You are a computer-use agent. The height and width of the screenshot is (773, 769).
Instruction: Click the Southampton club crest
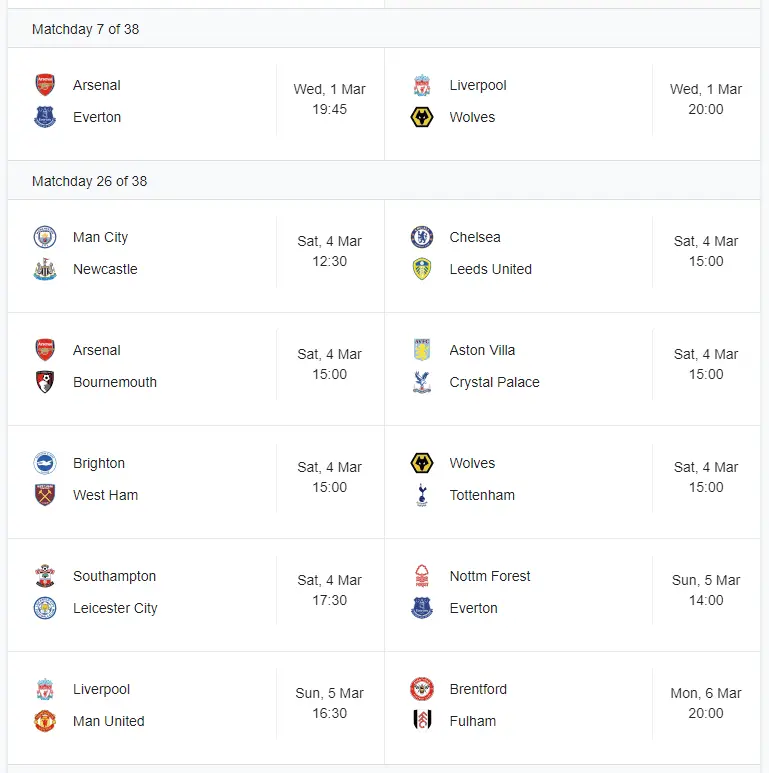point(45,576)
